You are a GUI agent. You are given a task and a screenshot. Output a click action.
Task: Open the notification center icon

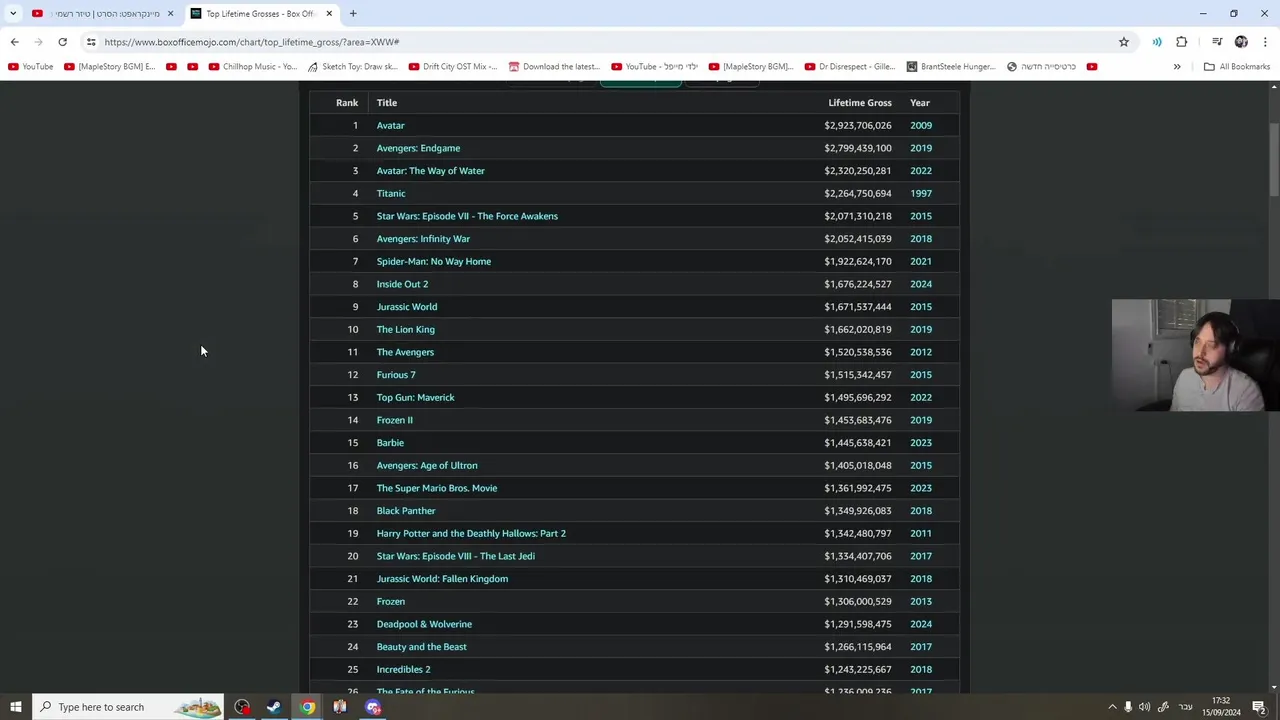(x=1259, y=707)
